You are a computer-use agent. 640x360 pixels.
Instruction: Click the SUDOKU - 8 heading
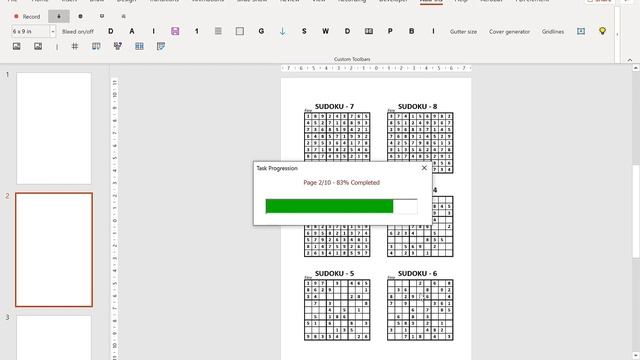pyautogui.click(x=418, y=107)
